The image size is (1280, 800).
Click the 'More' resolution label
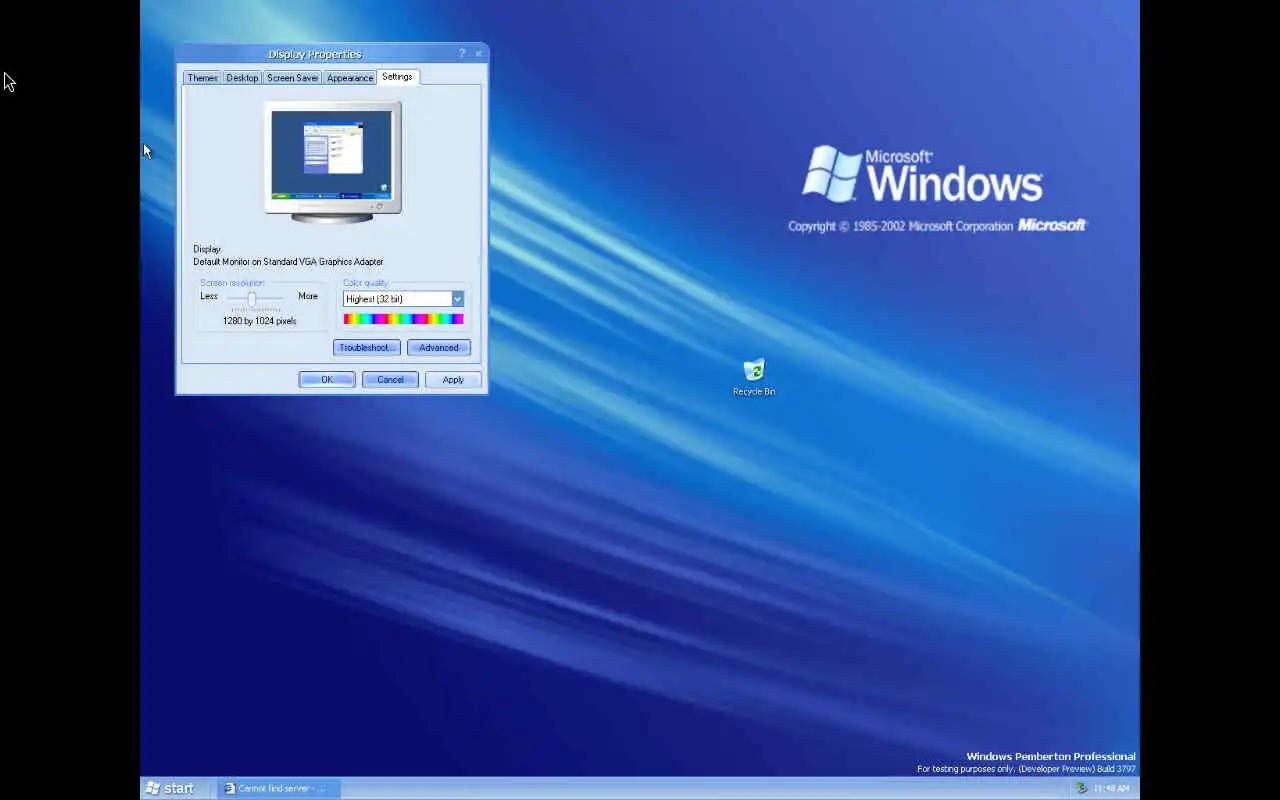308,296
